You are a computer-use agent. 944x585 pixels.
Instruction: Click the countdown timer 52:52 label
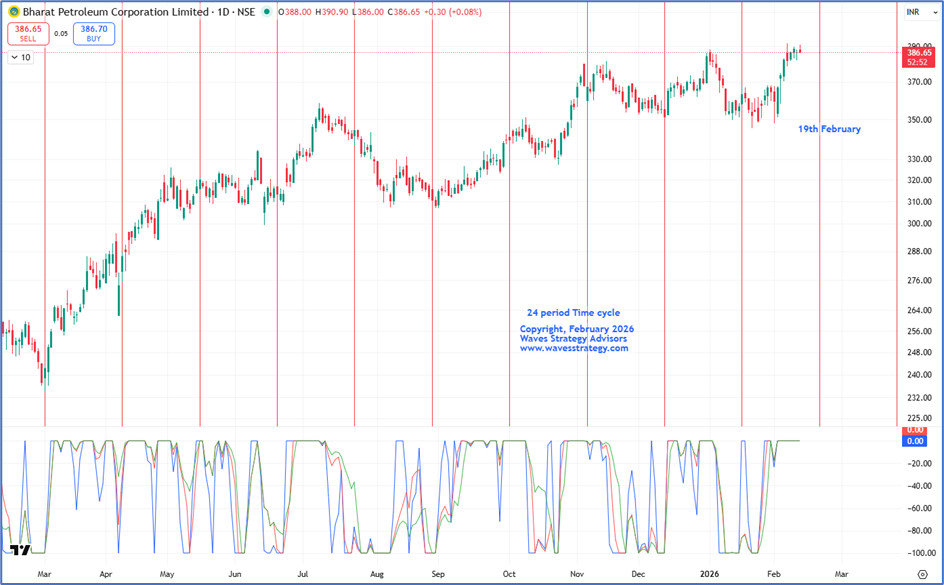click(919, 62)
